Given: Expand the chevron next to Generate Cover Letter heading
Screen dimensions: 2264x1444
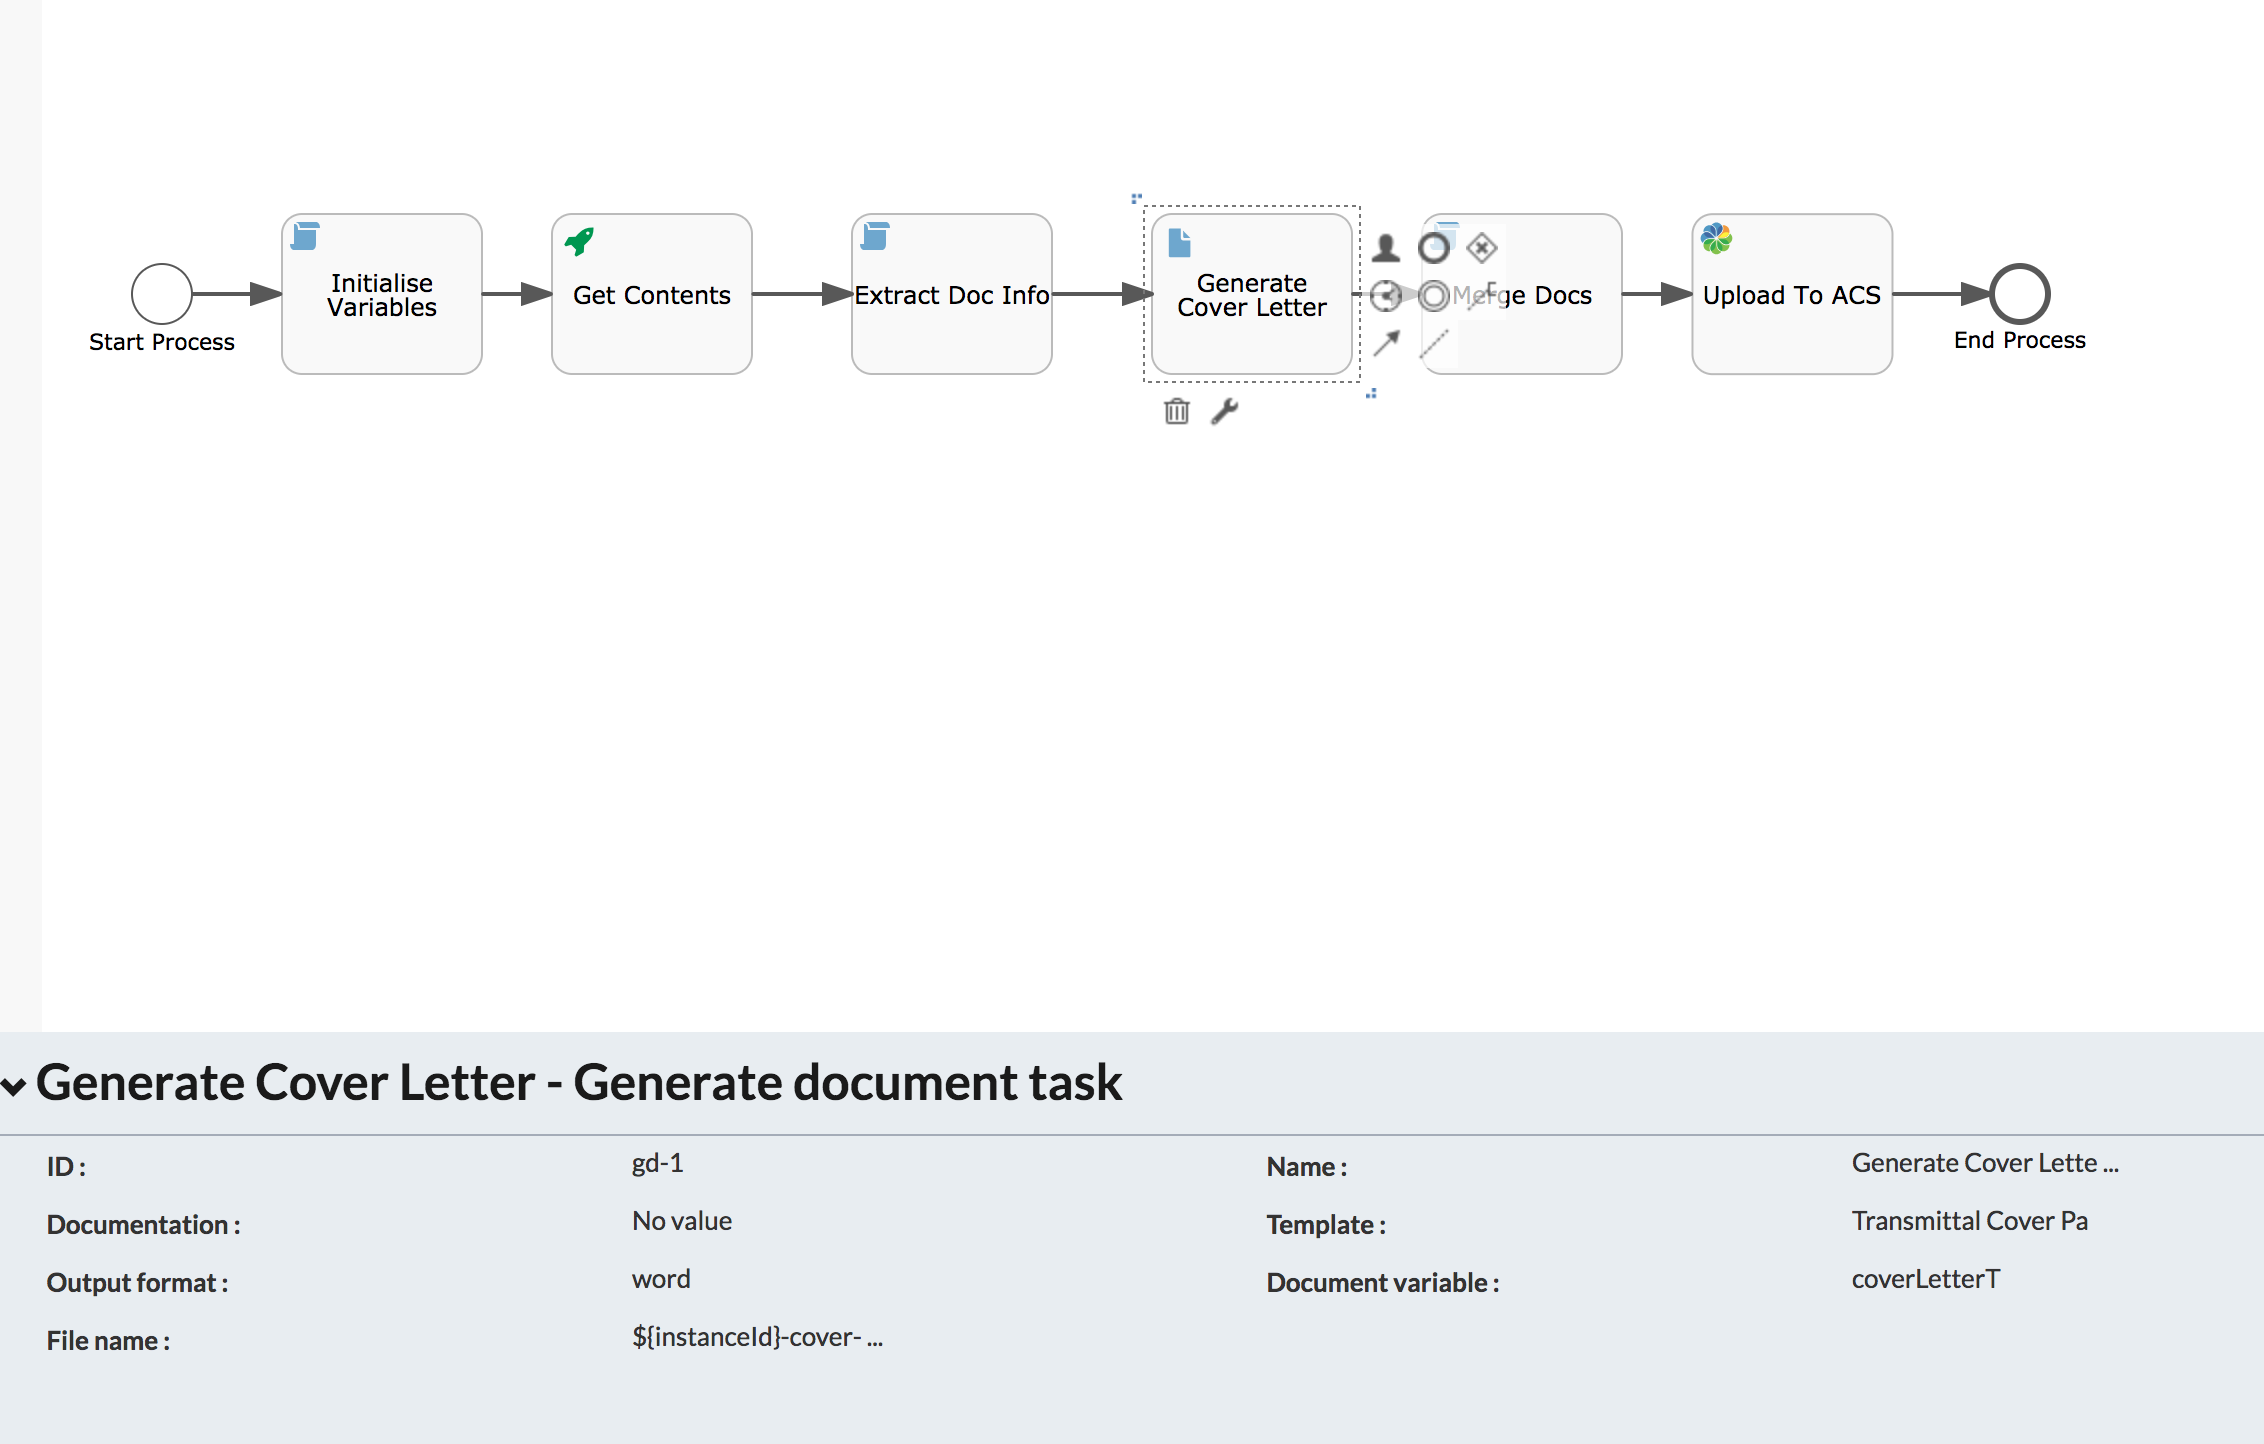Looking at the screenshot, I should click(18, 1083).
